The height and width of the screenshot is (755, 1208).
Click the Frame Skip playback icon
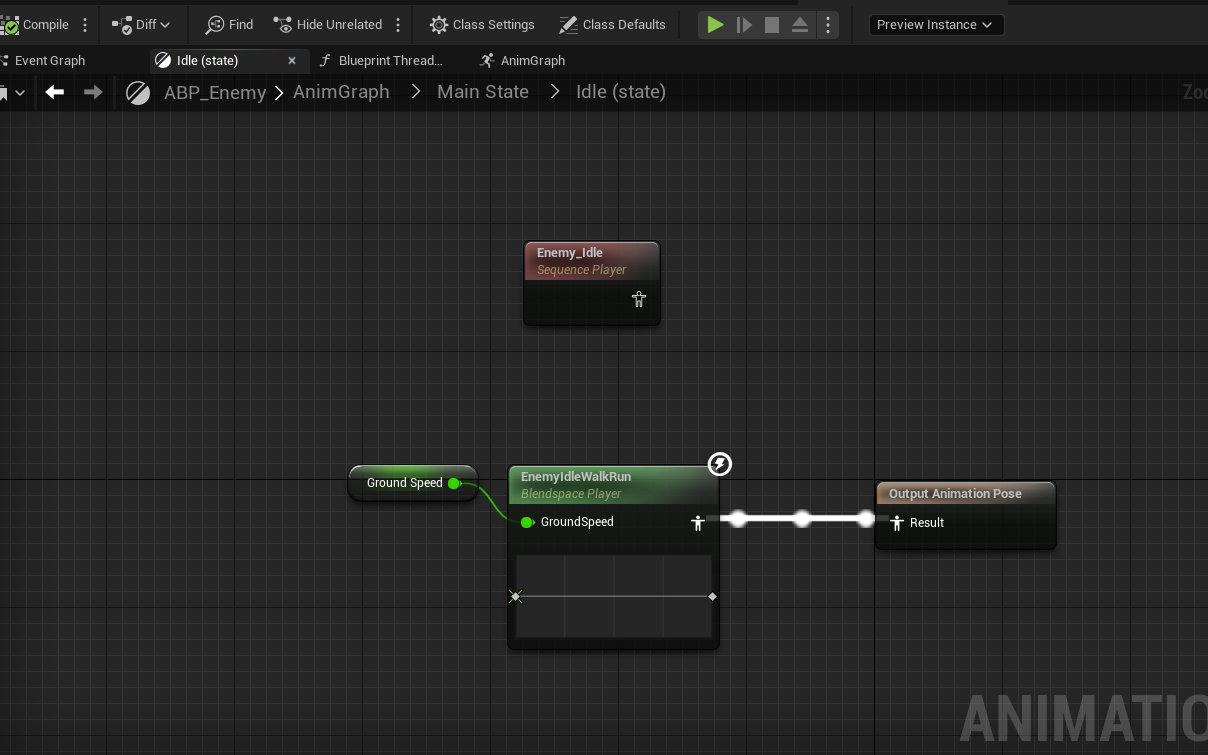tap(744, 25)
